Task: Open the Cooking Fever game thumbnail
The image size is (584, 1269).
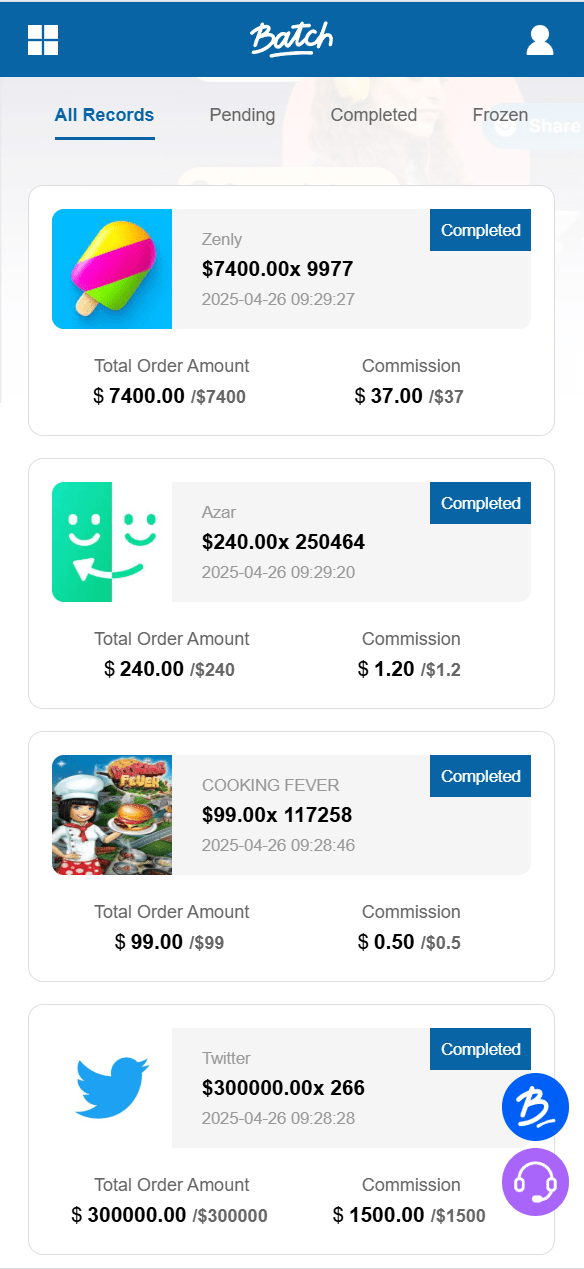Action: (x=112, y=815)
